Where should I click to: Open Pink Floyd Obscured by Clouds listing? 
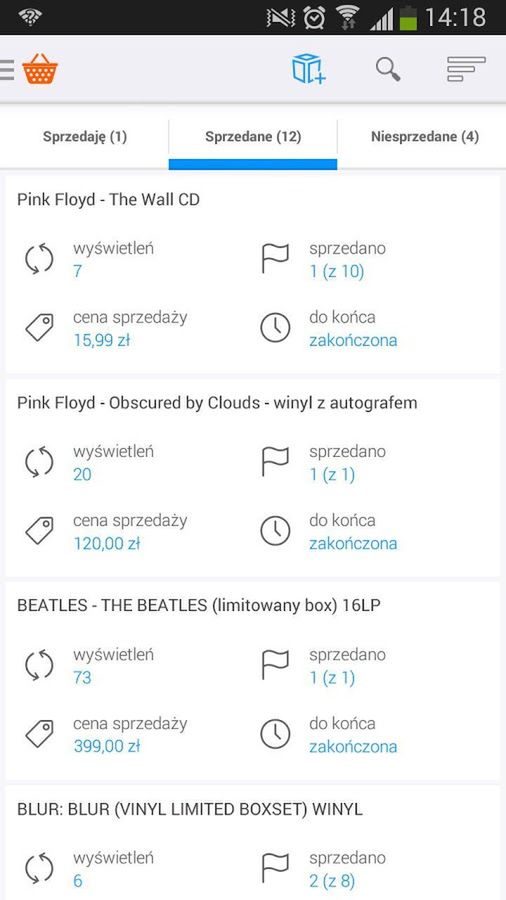217,403
